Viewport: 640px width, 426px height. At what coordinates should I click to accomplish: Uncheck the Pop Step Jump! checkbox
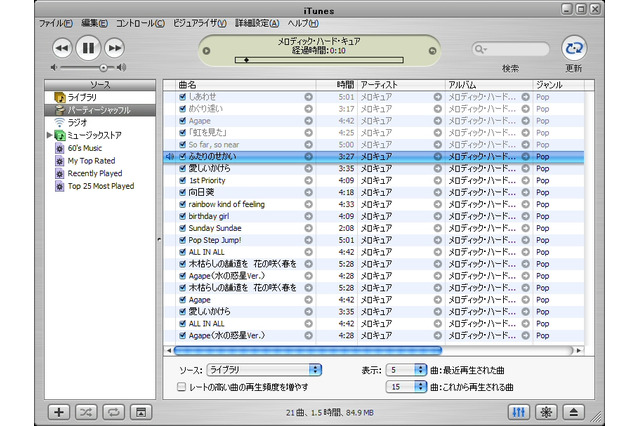pos(182,240)
